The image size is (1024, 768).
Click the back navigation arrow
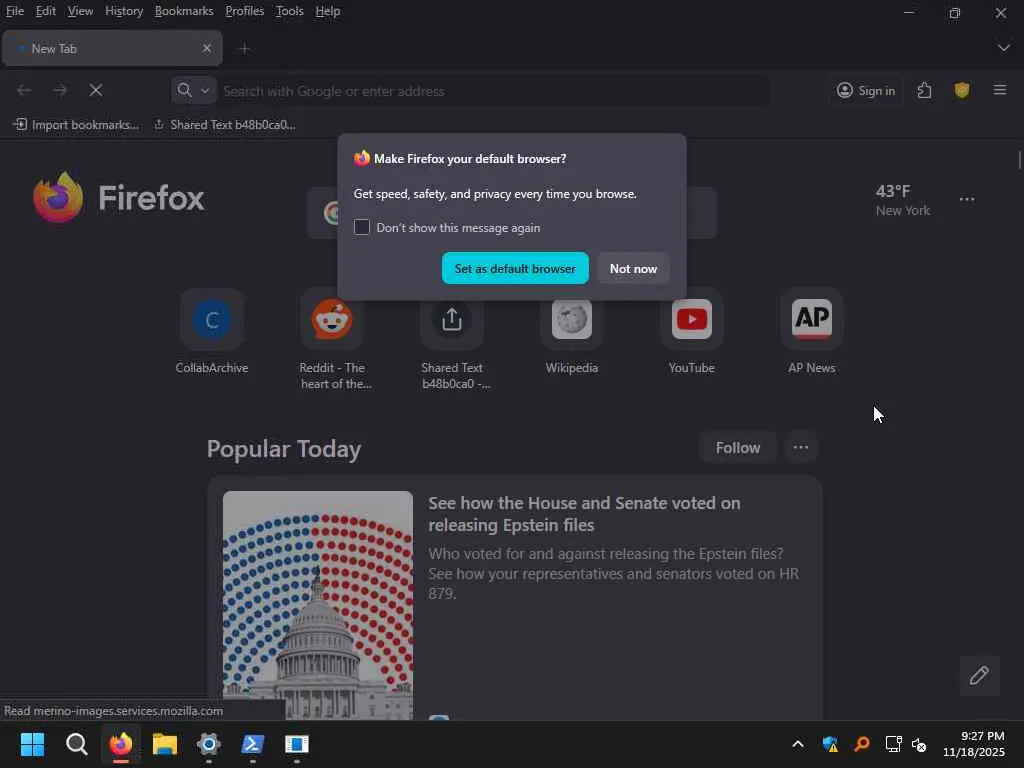pos(24,91)
